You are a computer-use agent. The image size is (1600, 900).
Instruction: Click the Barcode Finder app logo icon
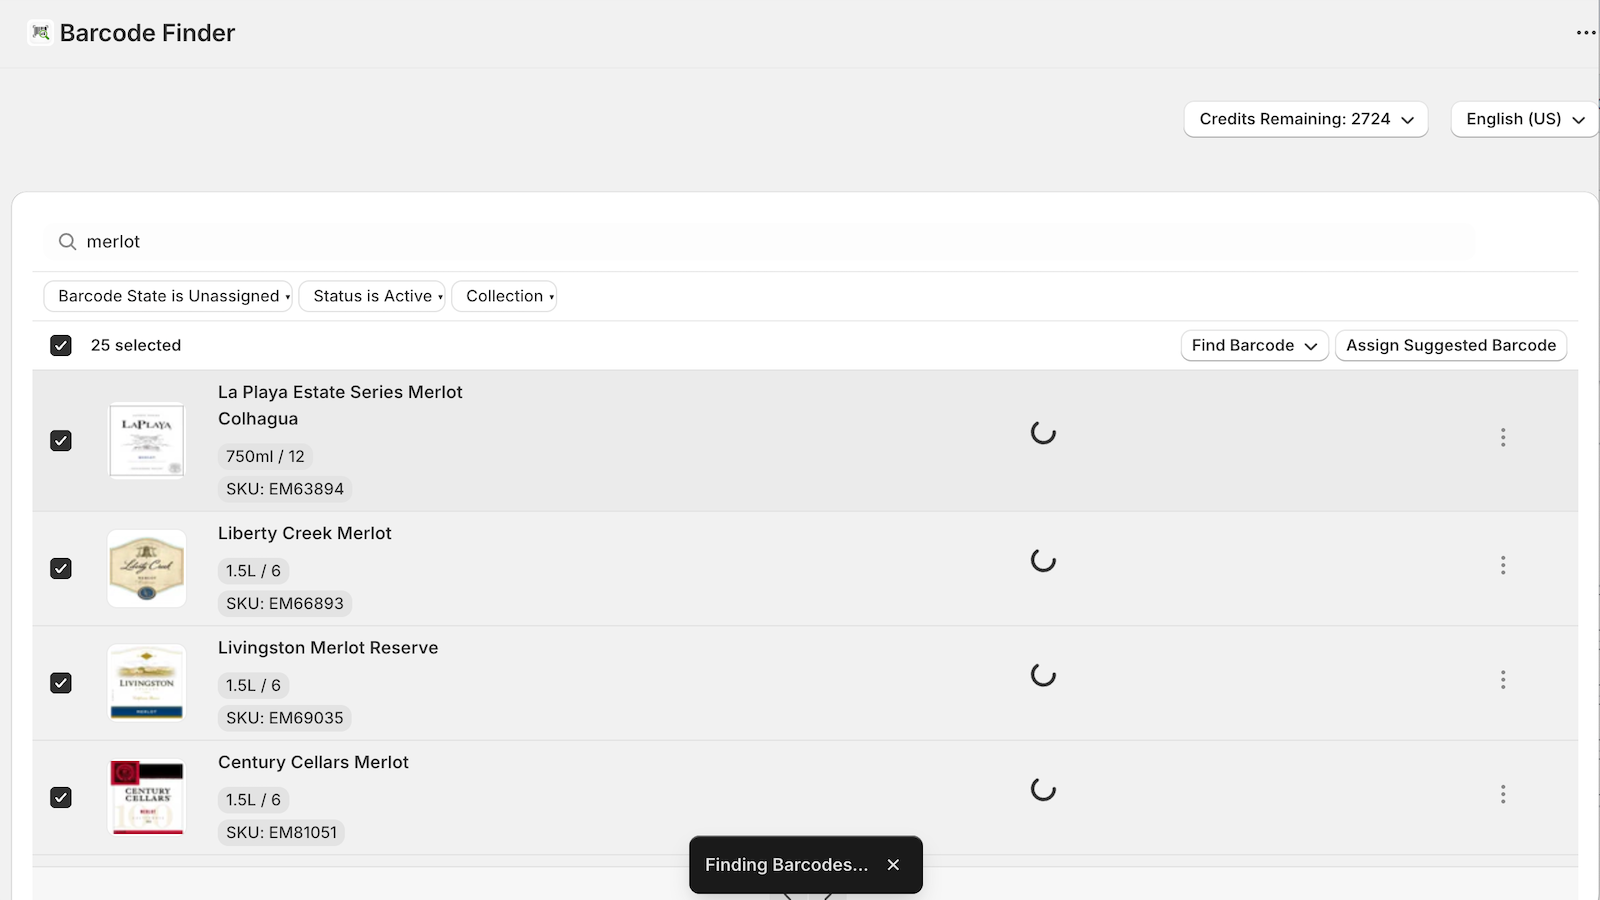click(40, 33)
